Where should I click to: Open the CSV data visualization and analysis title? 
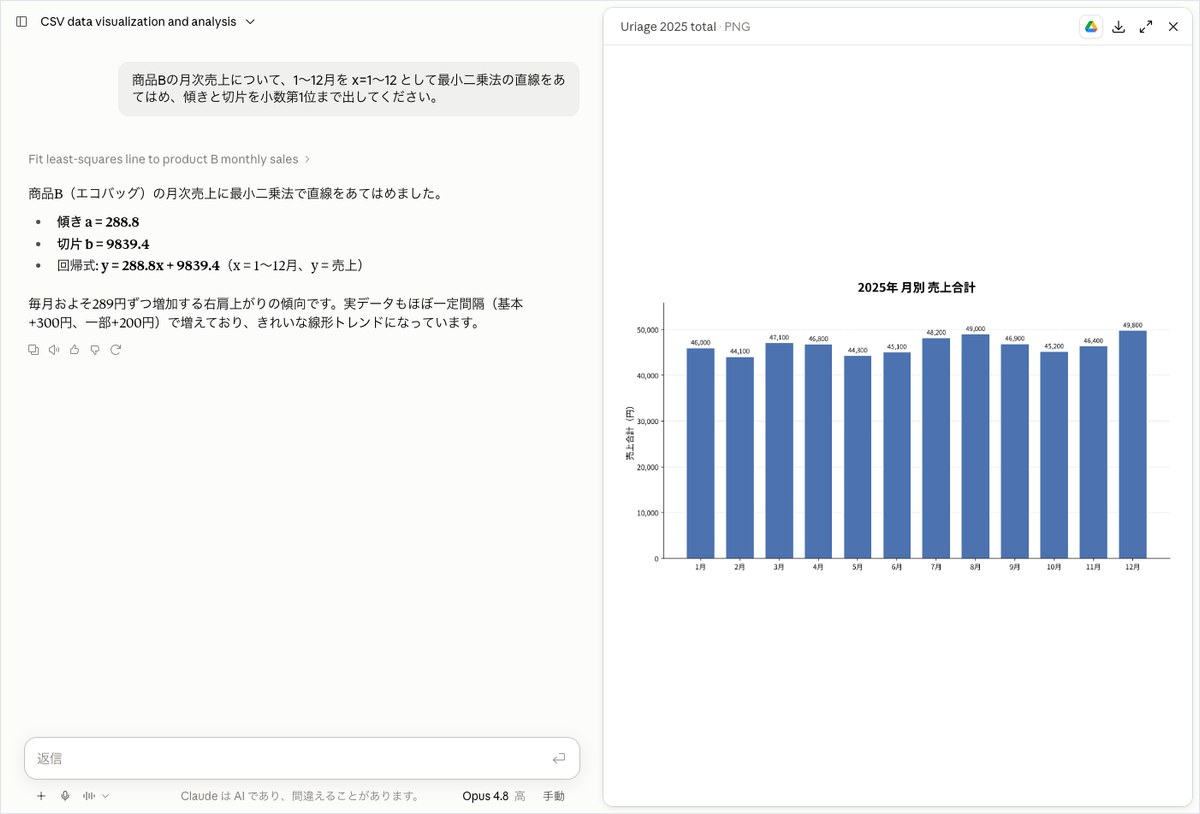click(138, 21)
